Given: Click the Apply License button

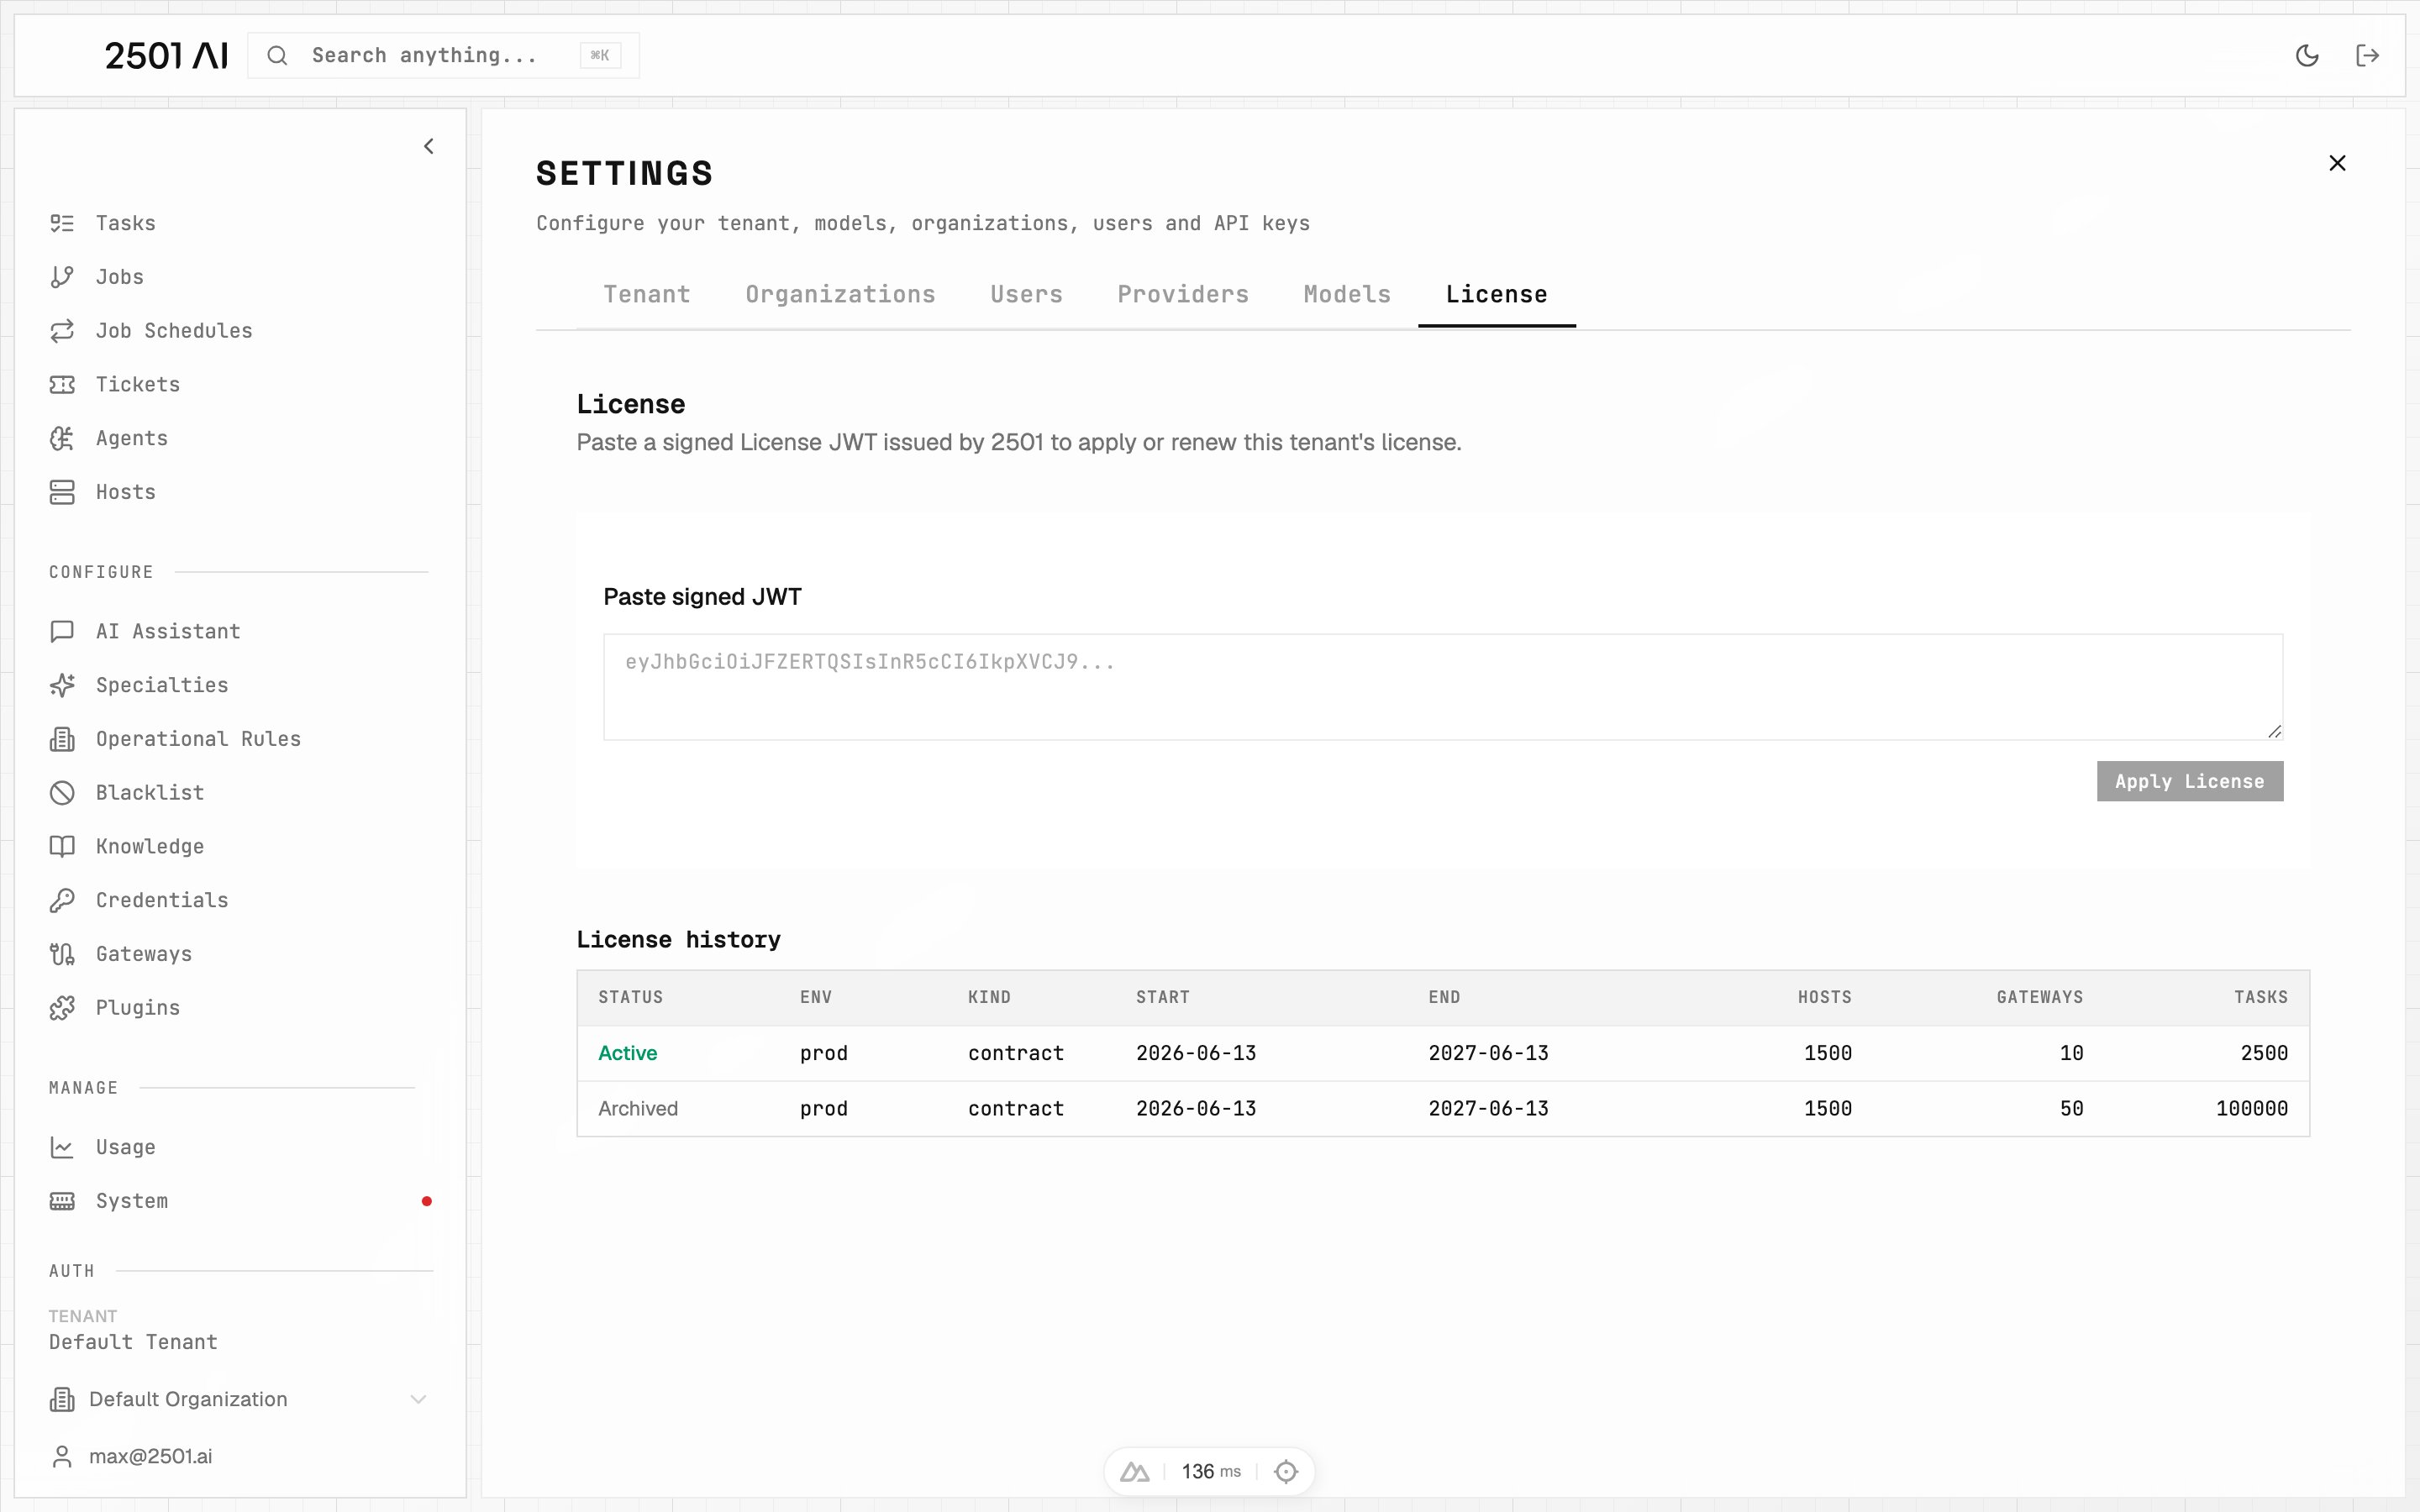Looking at the screenshot, I should pyautogui.click(x=2189, y=781).
